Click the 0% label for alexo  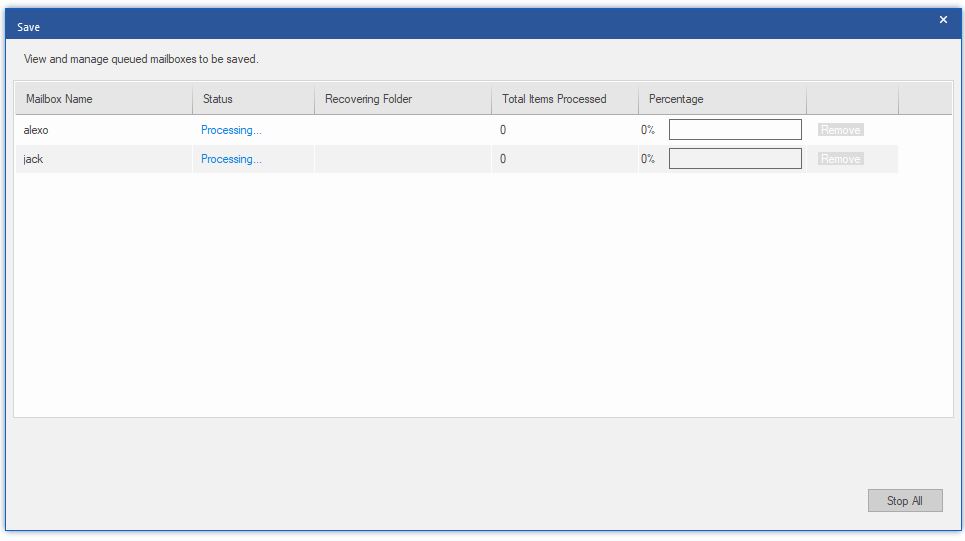coord(648,130)
